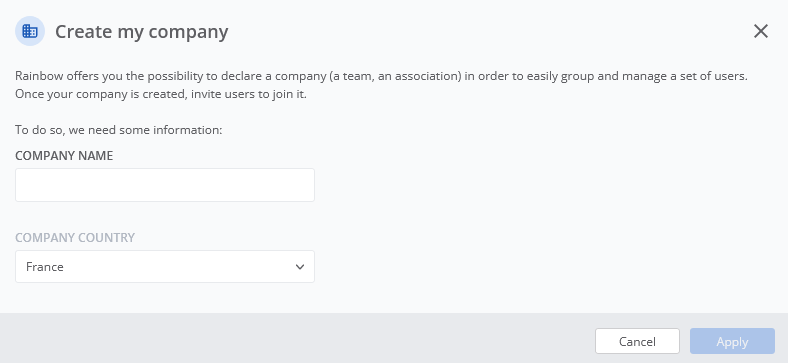Click the Rainbow description paragraph
Screen dimensions: 788x363
(x=381, y=85)
